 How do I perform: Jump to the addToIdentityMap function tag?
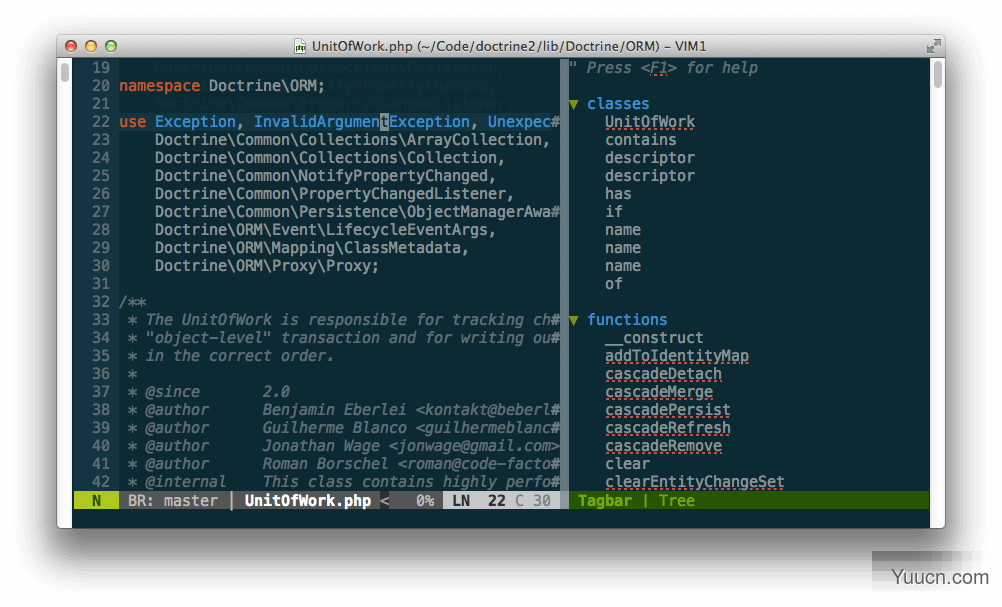677,356
